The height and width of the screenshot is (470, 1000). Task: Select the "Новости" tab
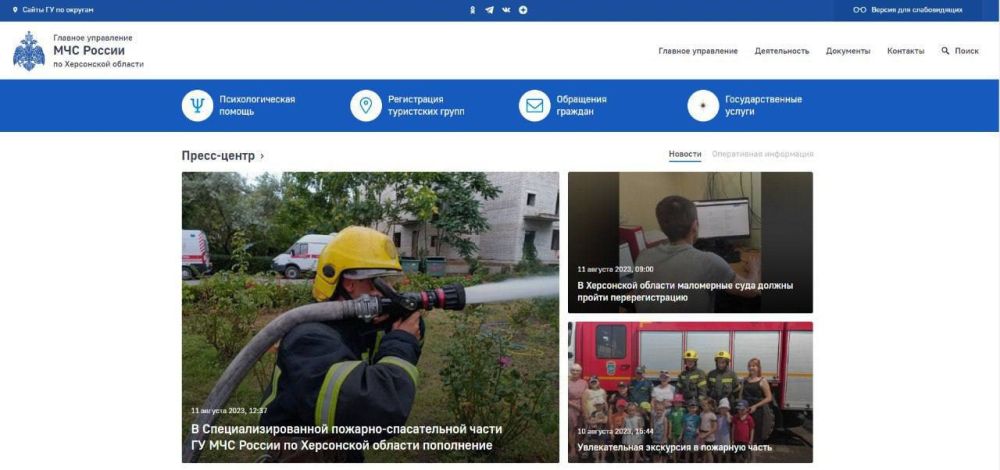click(x=685, y=154)
